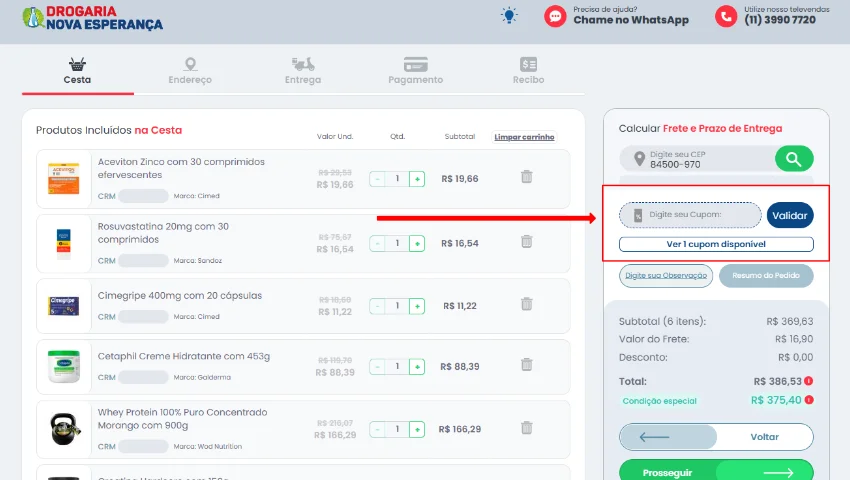Click info icon beside Condição especial price
Image resolution: width=850 pixels, height=480 pixels.
[x=809, y=400]
